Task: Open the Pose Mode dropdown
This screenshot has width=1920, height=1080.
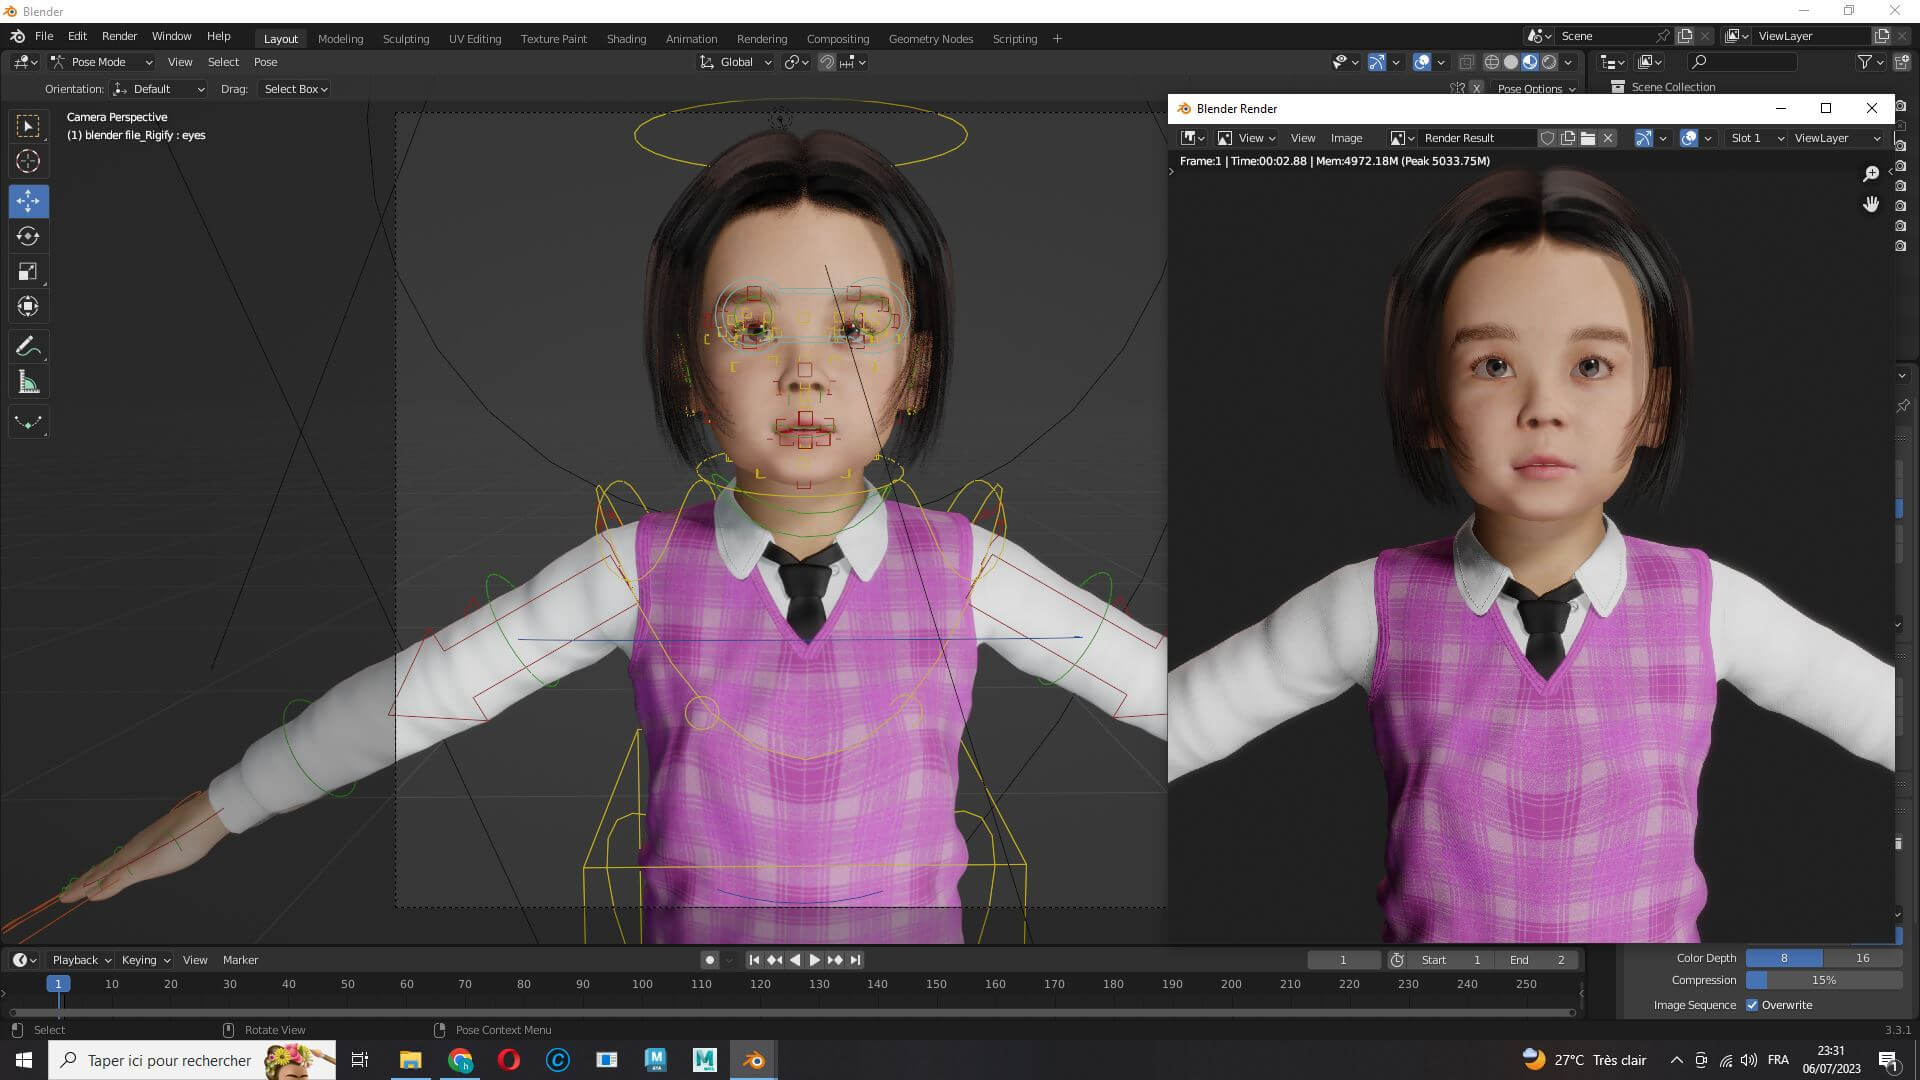Action: click(x=101, y=62)
